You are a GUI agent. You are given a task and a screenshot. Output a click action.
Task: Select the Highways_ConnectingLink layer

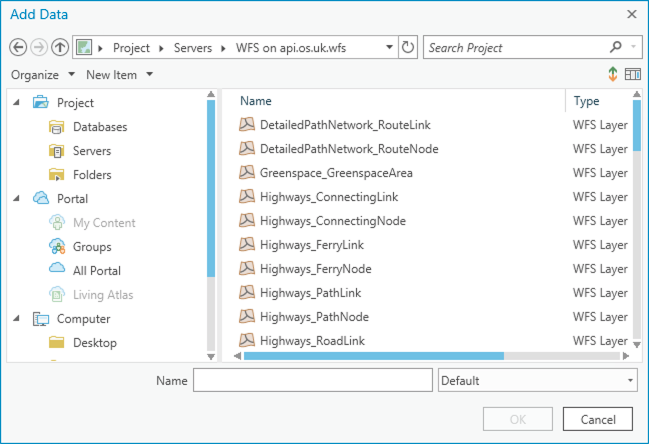coord(329,197)
